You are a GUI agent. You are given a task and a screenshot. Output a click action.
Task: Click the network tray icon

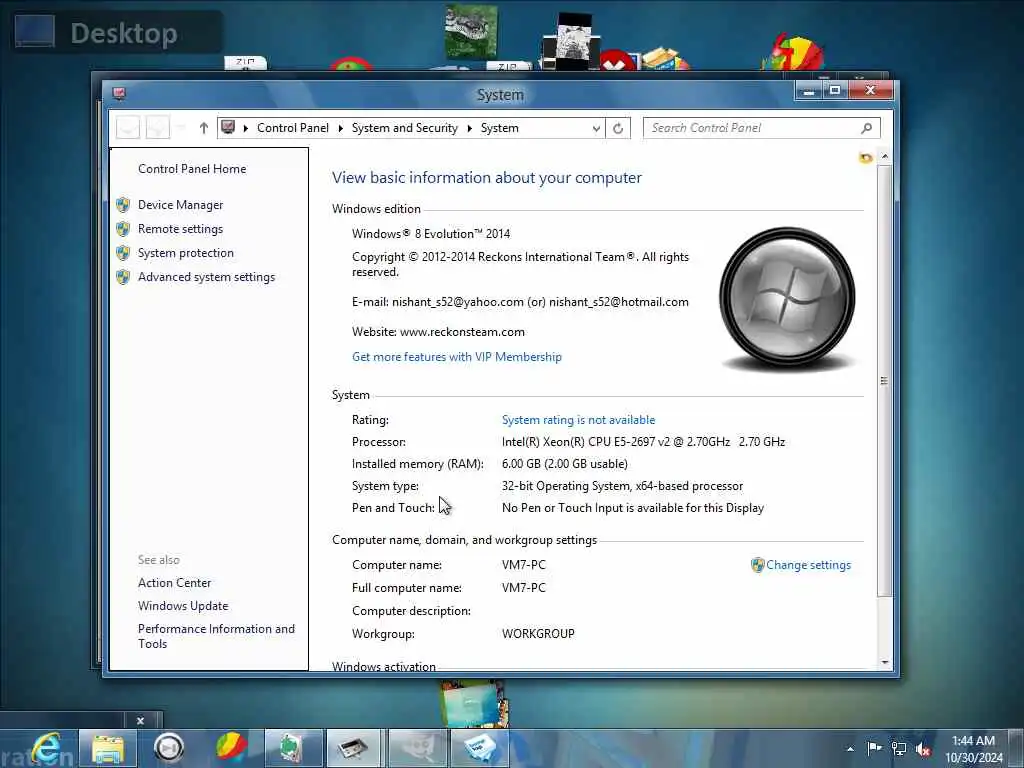tap(899, 749)
